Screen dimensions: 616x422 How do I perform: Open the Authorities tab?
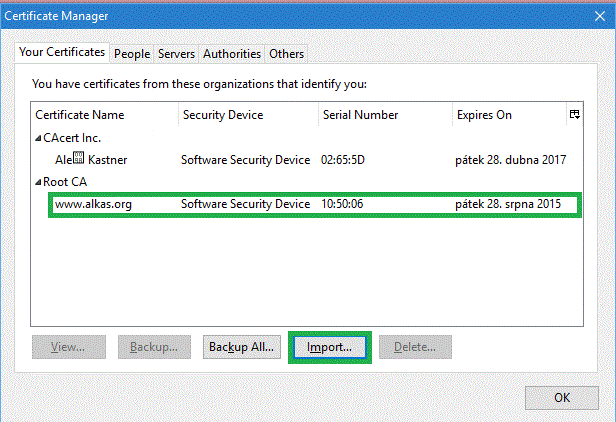[x=232, y=54]
